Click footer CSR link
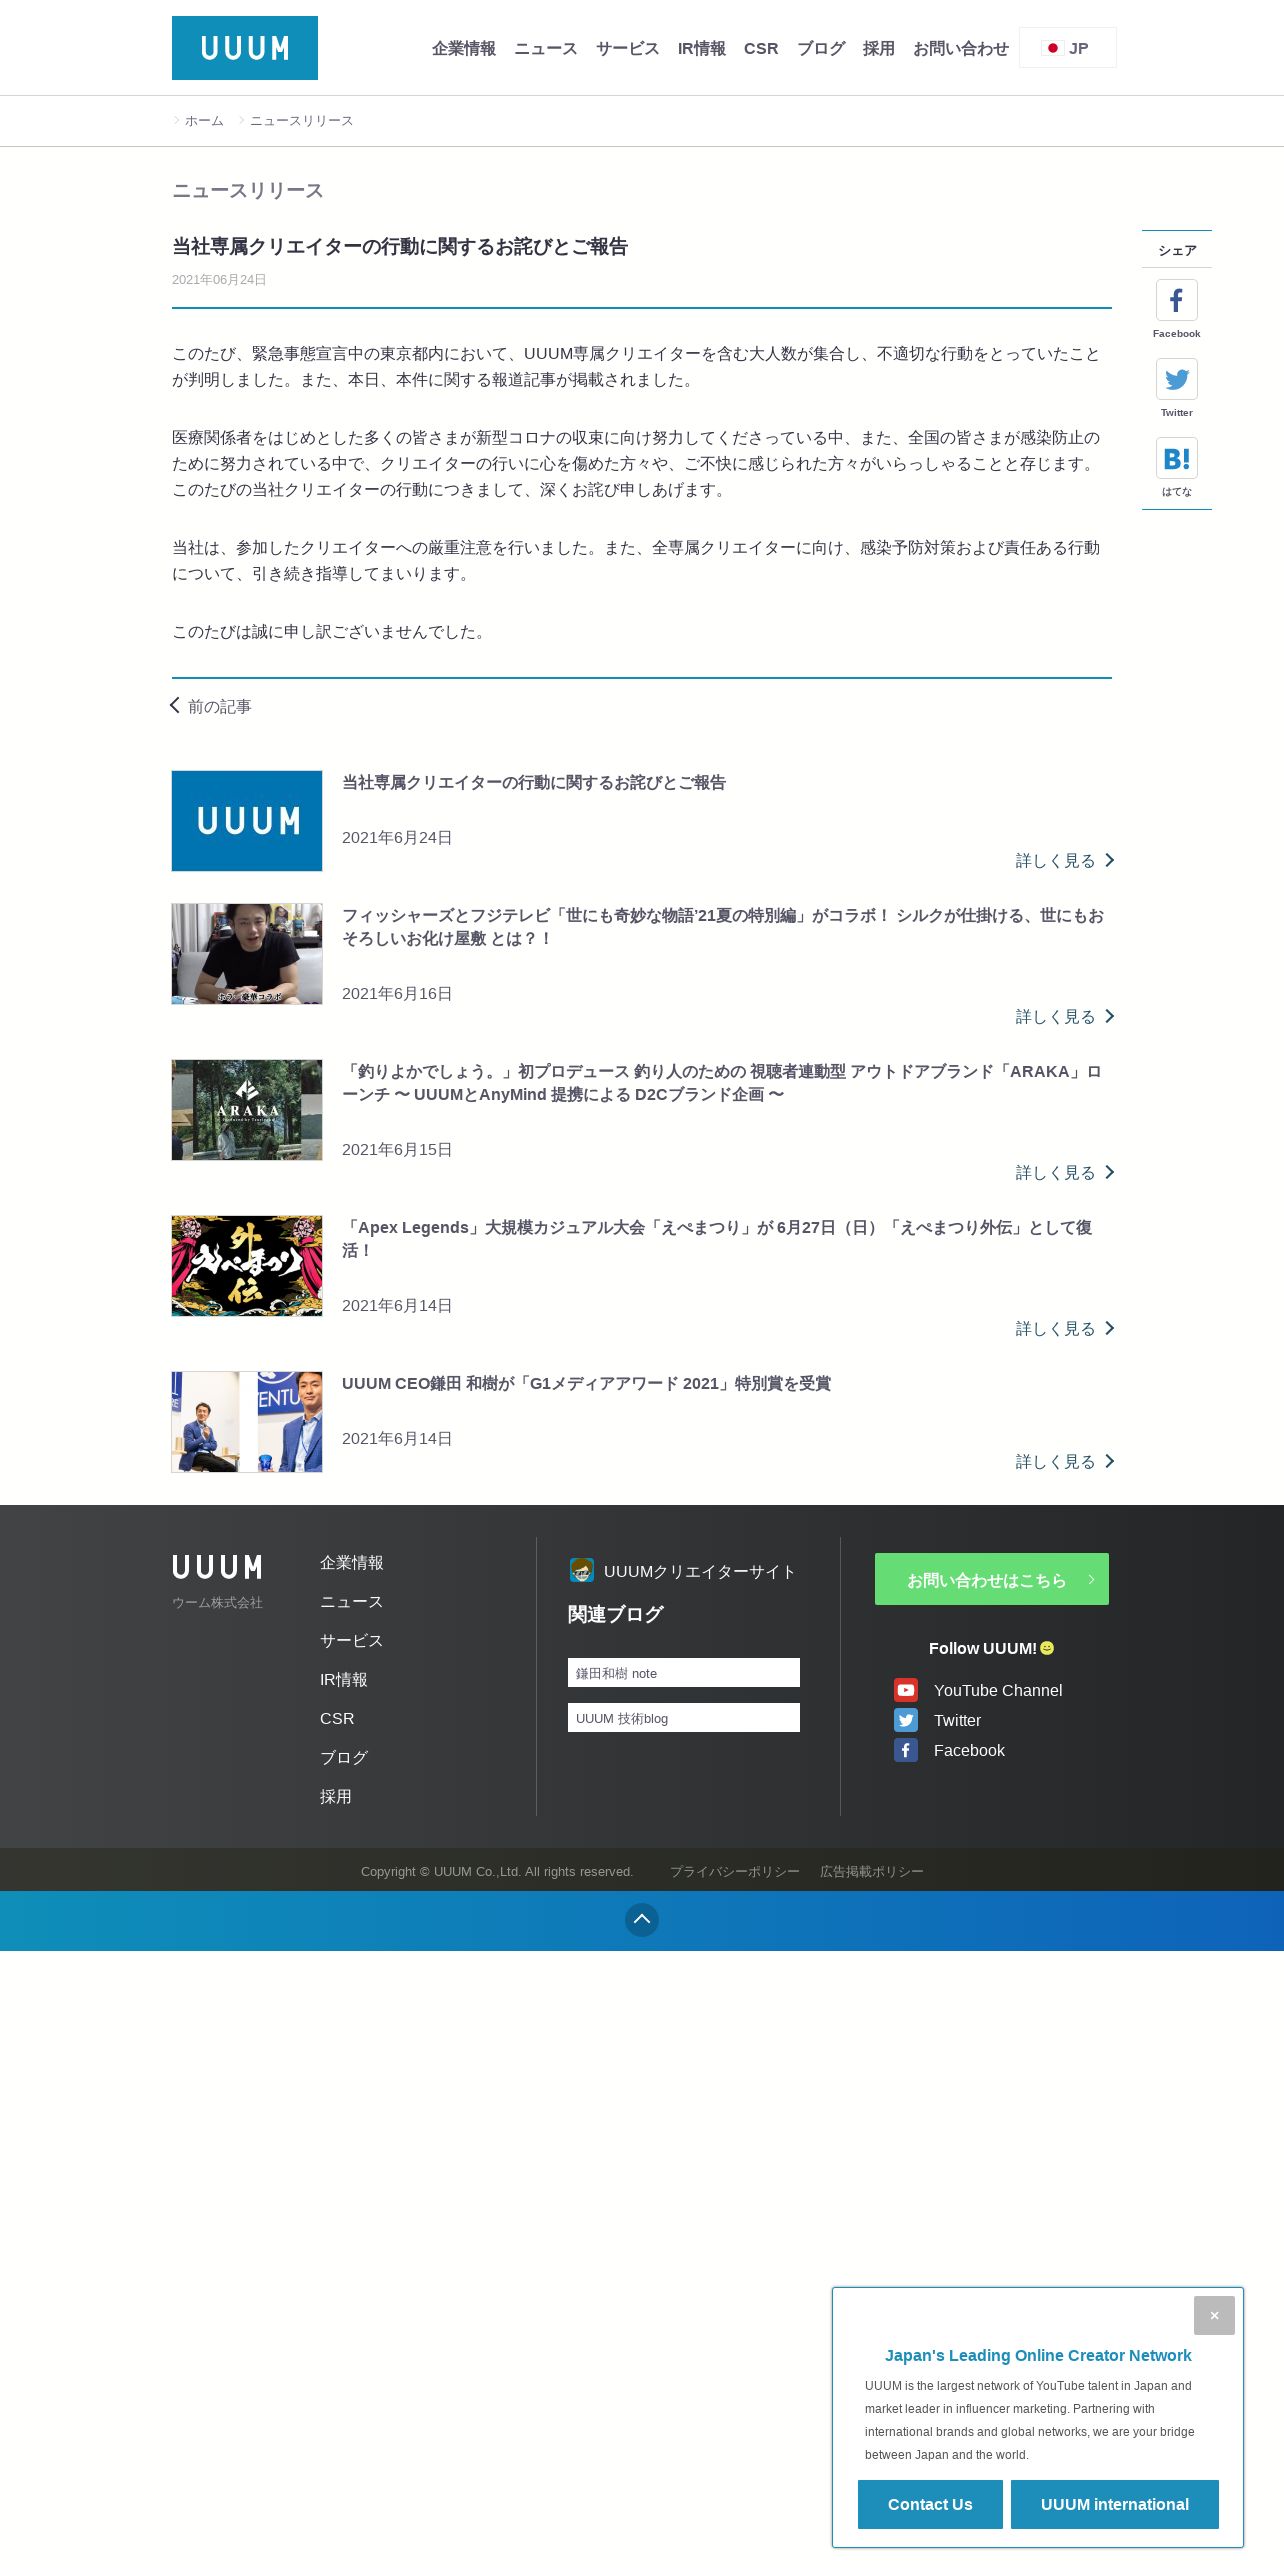The image size is (1284, 2568). [337, 1719]
